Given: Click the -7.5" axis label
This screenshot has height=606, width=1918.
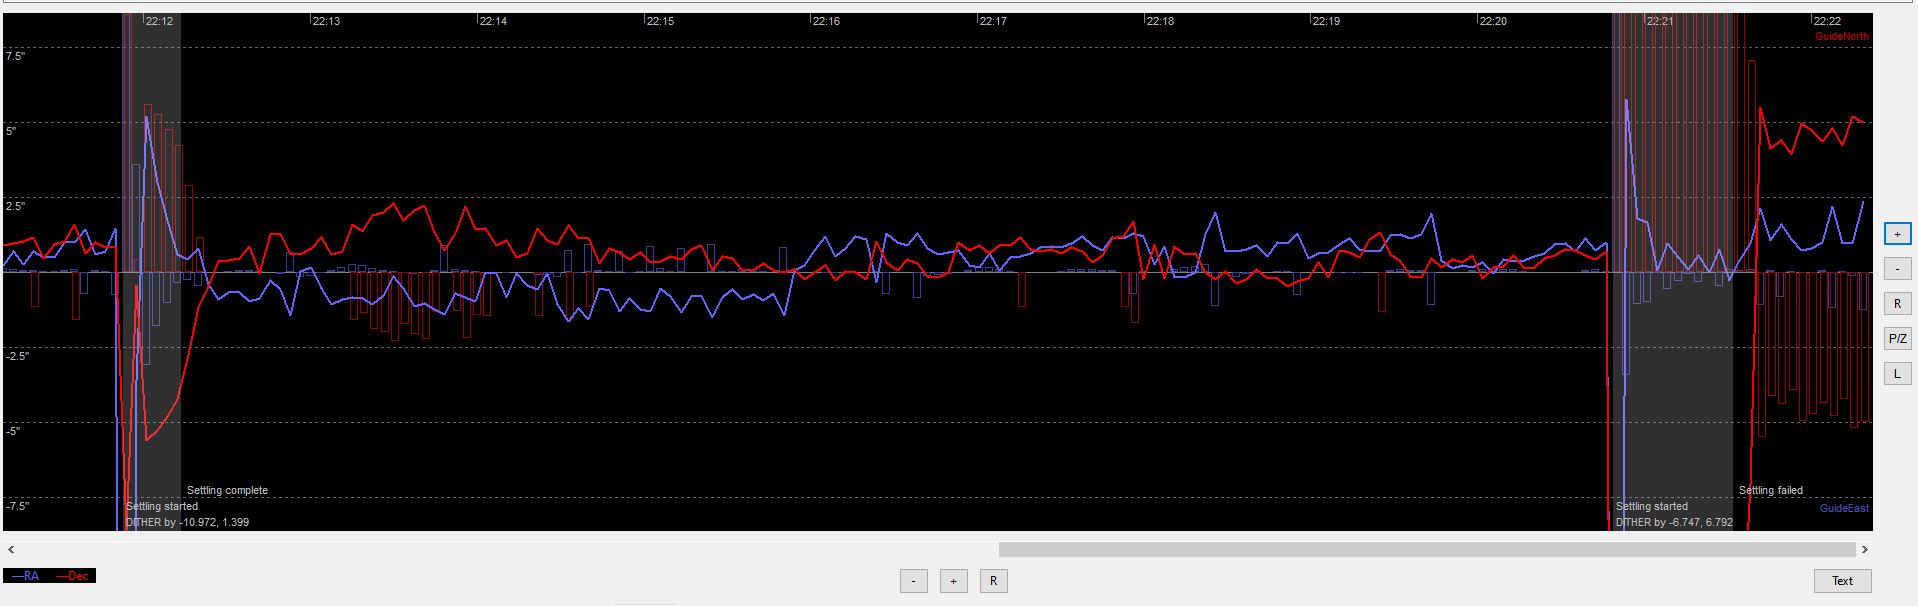Looking at the screenshot, I should [x=17, y=507].
